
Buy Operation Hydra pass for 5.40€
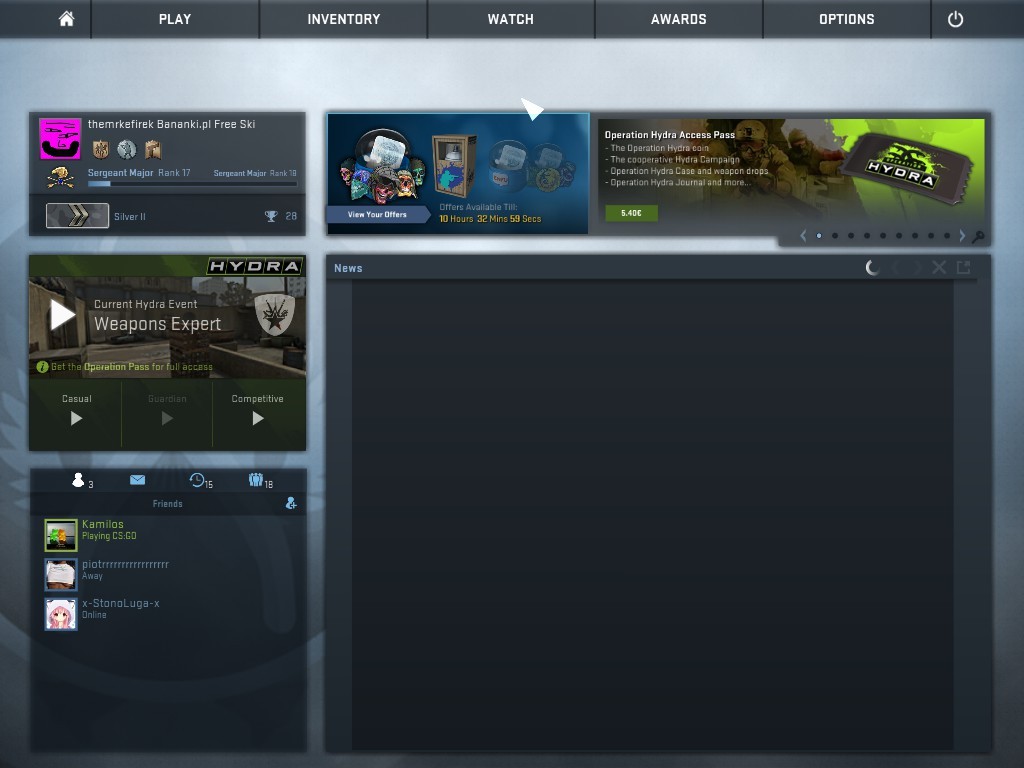631,213
